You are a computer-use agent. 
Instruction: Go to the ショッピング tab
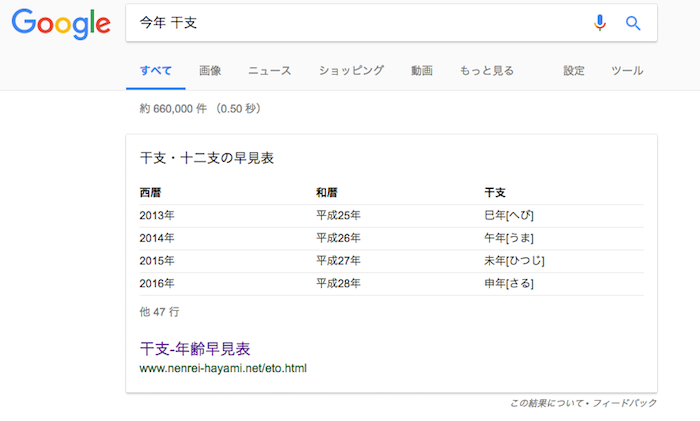coord(351,71)
